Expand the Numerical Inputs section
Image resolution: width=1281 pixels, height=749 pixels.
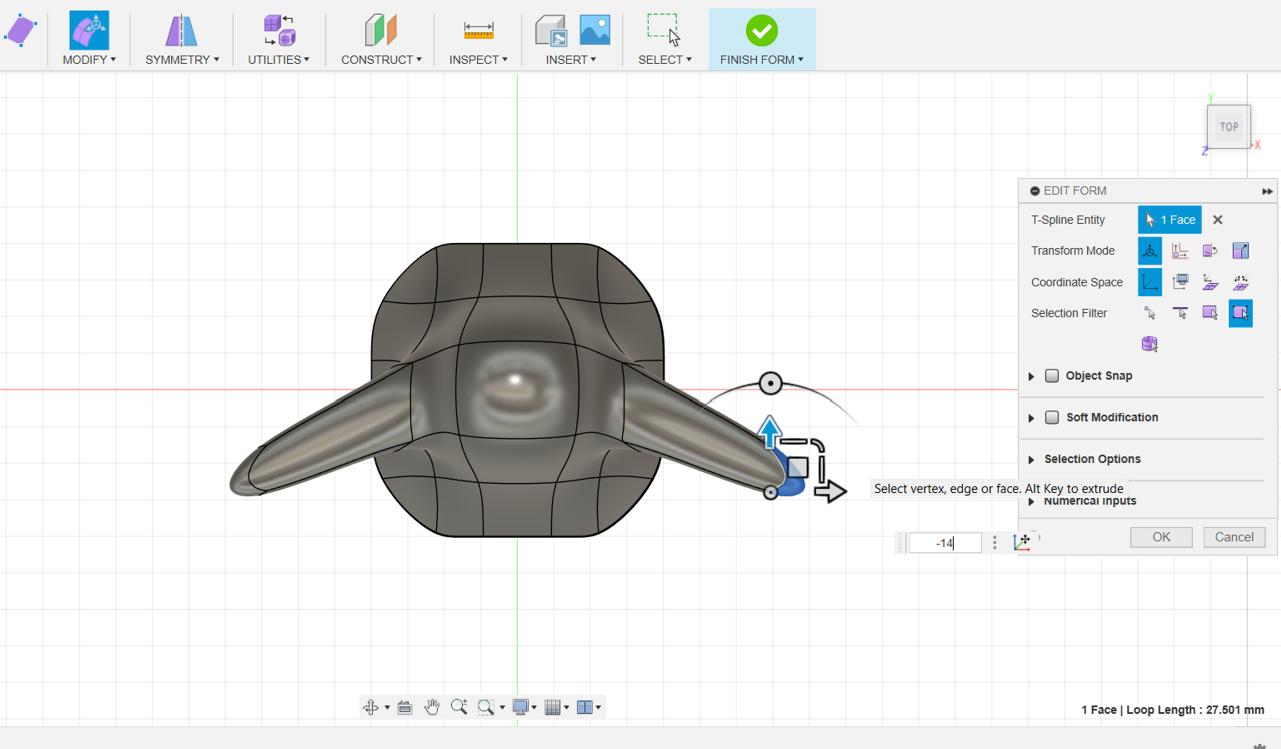(1031, 501)
